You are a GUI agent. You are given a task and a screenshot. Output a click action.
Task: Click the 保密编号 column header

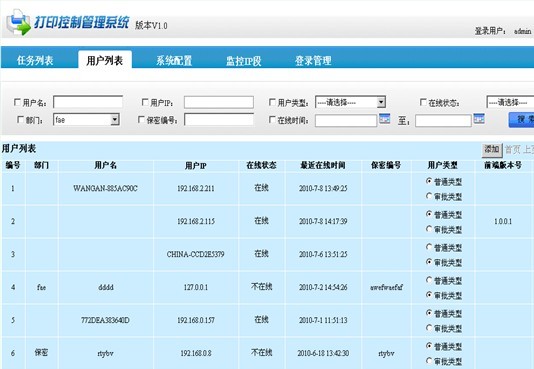386,165
